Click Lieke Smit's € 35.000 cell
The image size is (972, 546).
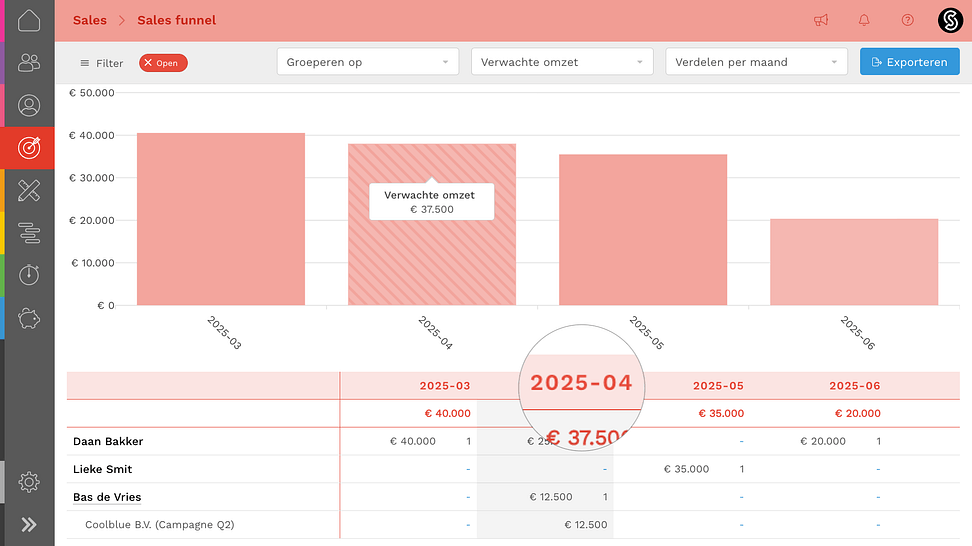pos(686,469)
